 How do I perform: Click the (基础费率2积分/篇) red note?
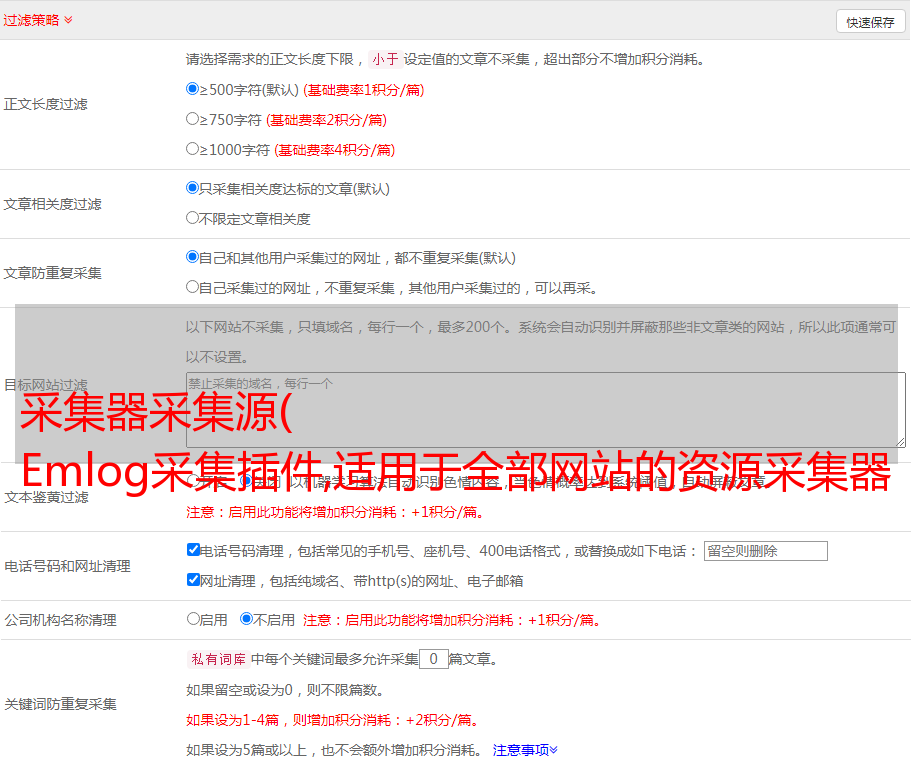pyautogui.click(x=327, y=120)
